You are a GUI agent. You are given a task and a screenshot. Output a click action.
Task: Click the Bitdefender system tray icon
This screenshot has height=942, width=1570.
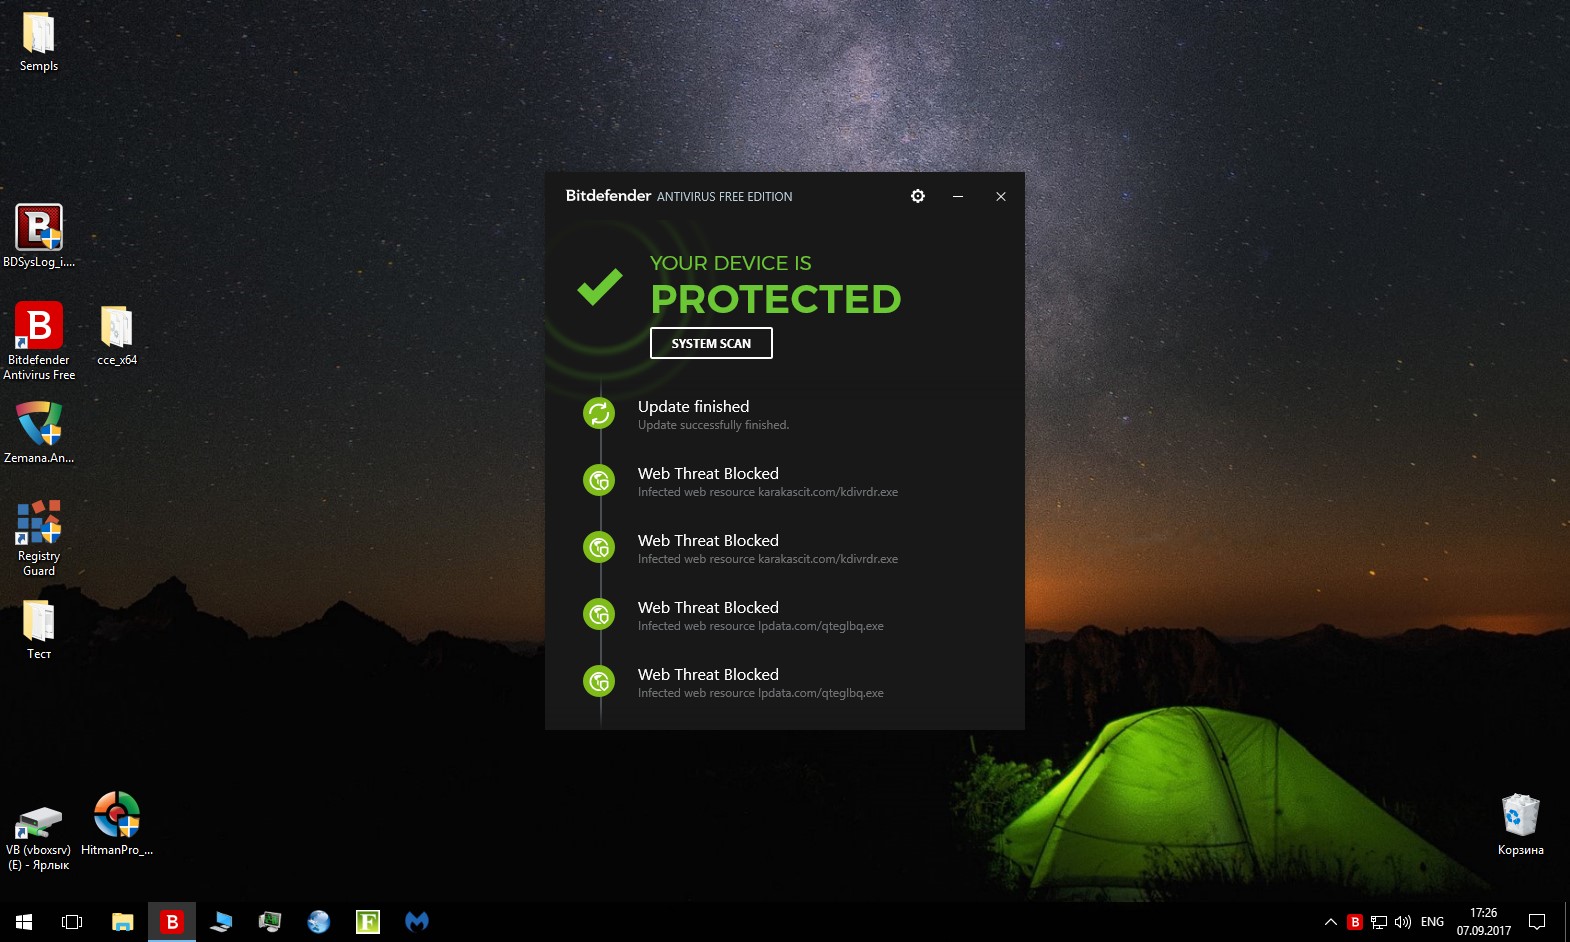click(1355, 922)
